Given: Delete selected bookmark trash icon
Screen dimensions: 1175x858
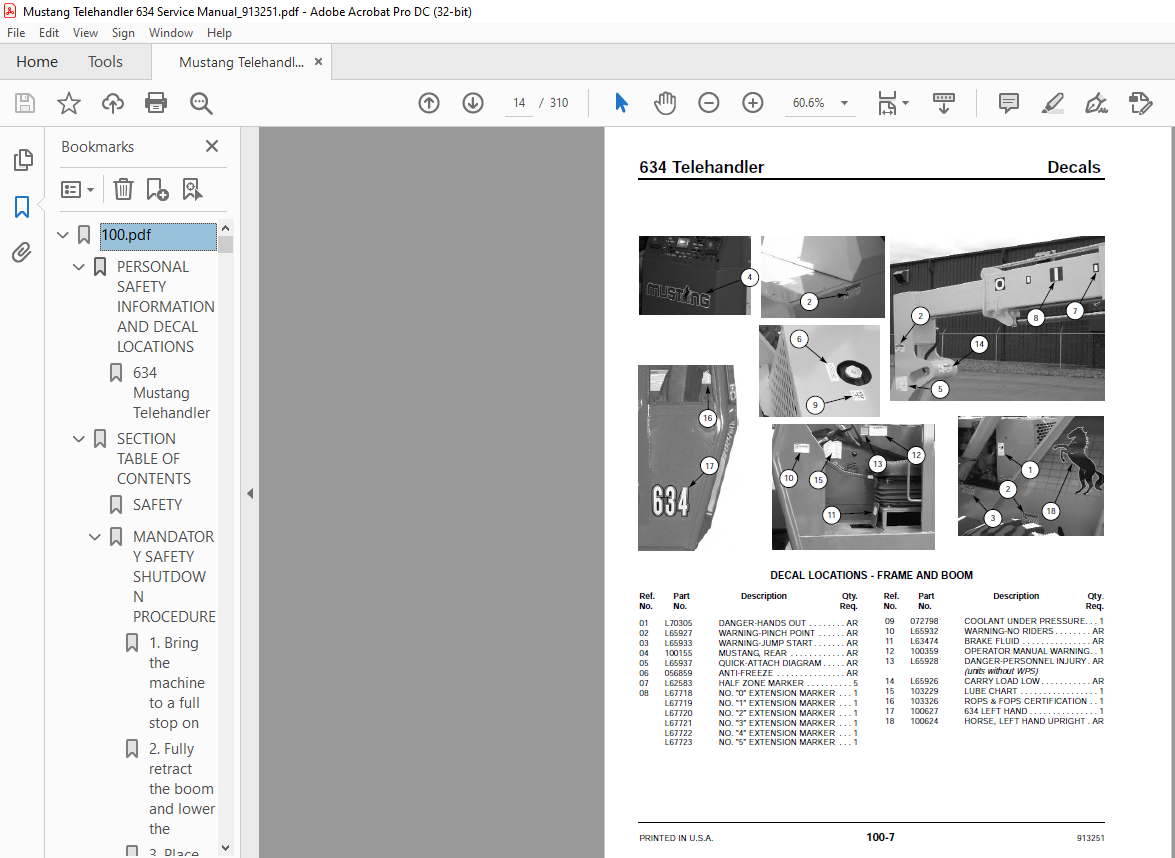Looking at the screenshot, I should (123, 190).
